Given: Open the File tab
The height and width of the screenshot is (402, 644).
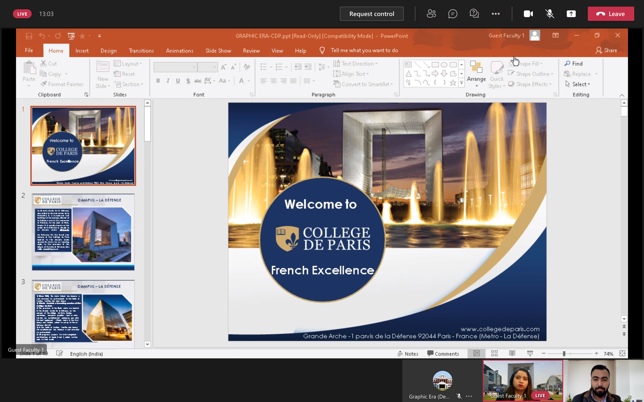Looking at the screenshot, I should tap(29, 51).
